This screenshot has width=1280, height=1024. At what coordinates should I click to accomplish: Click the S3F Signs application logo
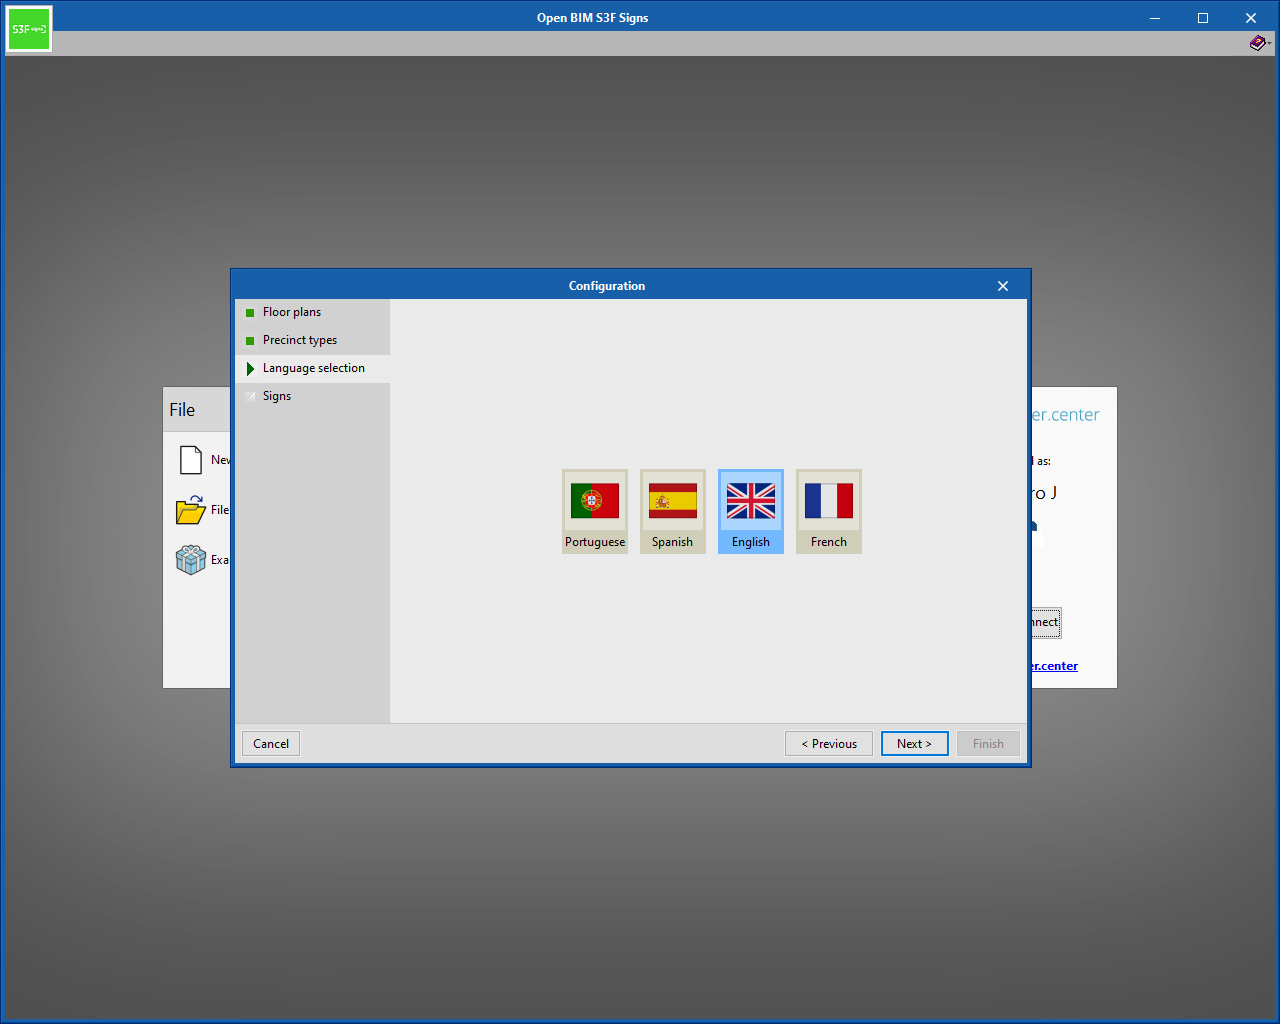(29, 29)
